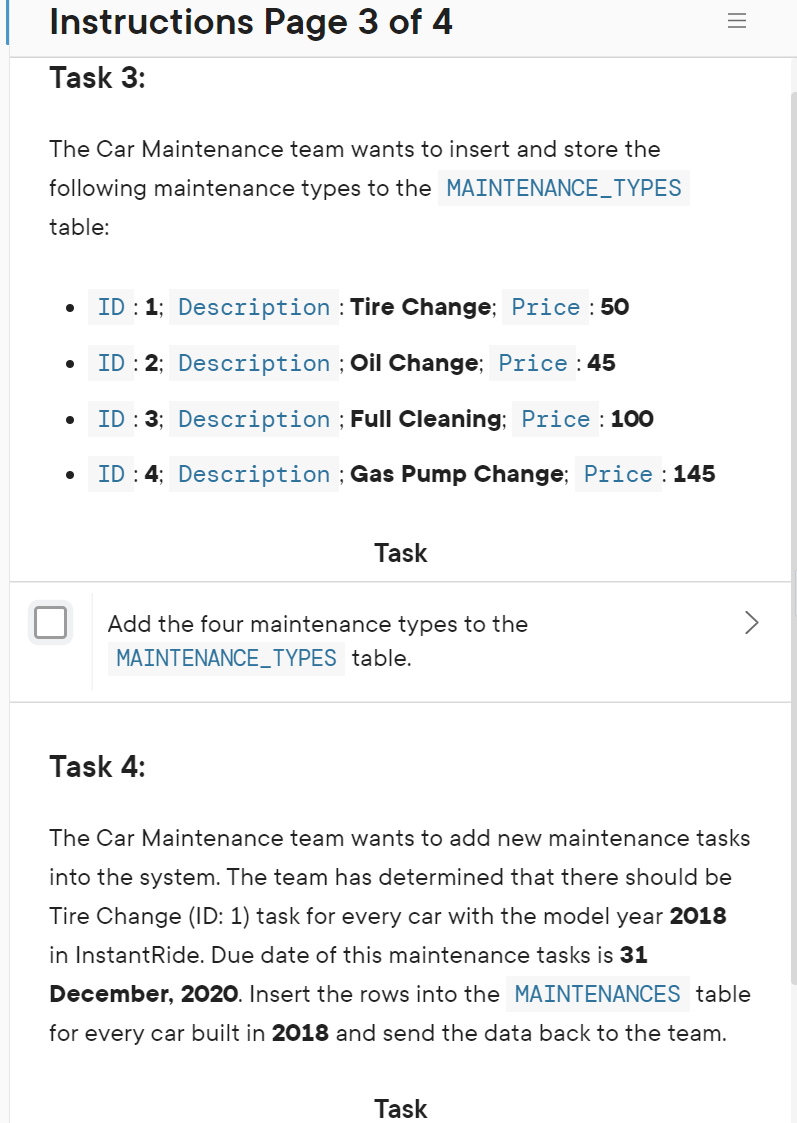
Task: Open task details via the right-pointing chevron
Action: (752, 622)
